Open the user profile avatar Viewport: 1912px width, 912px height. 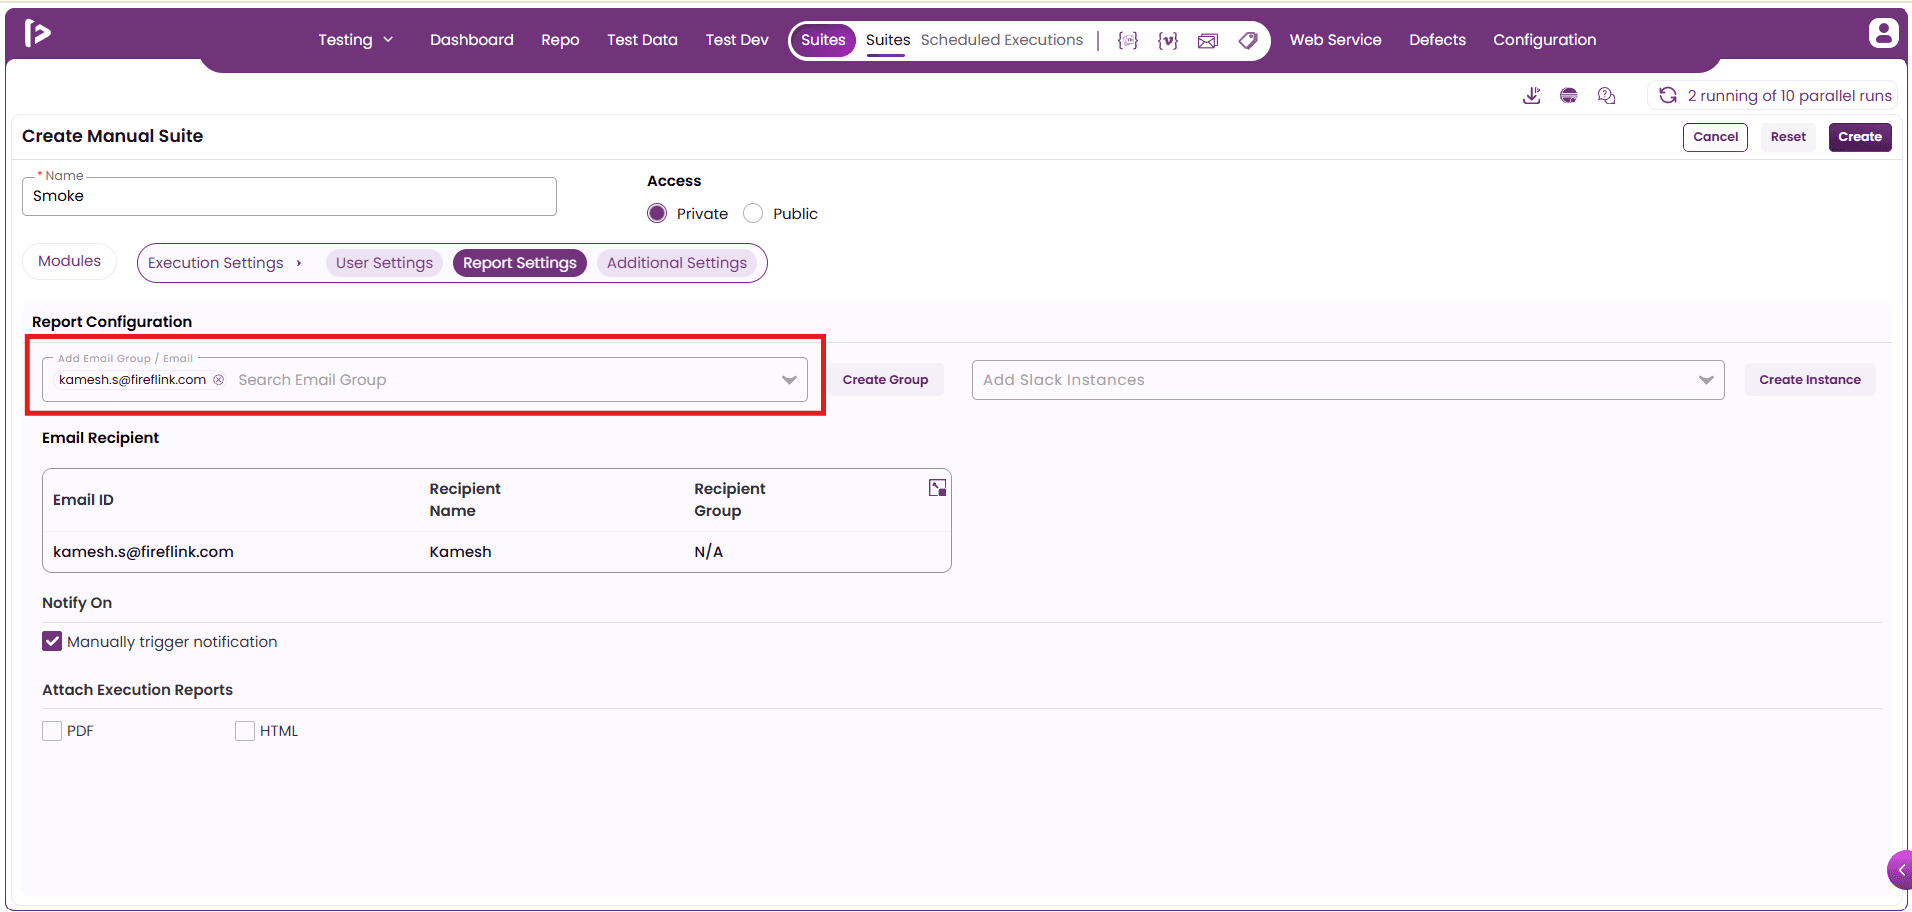pos(1883,33)
